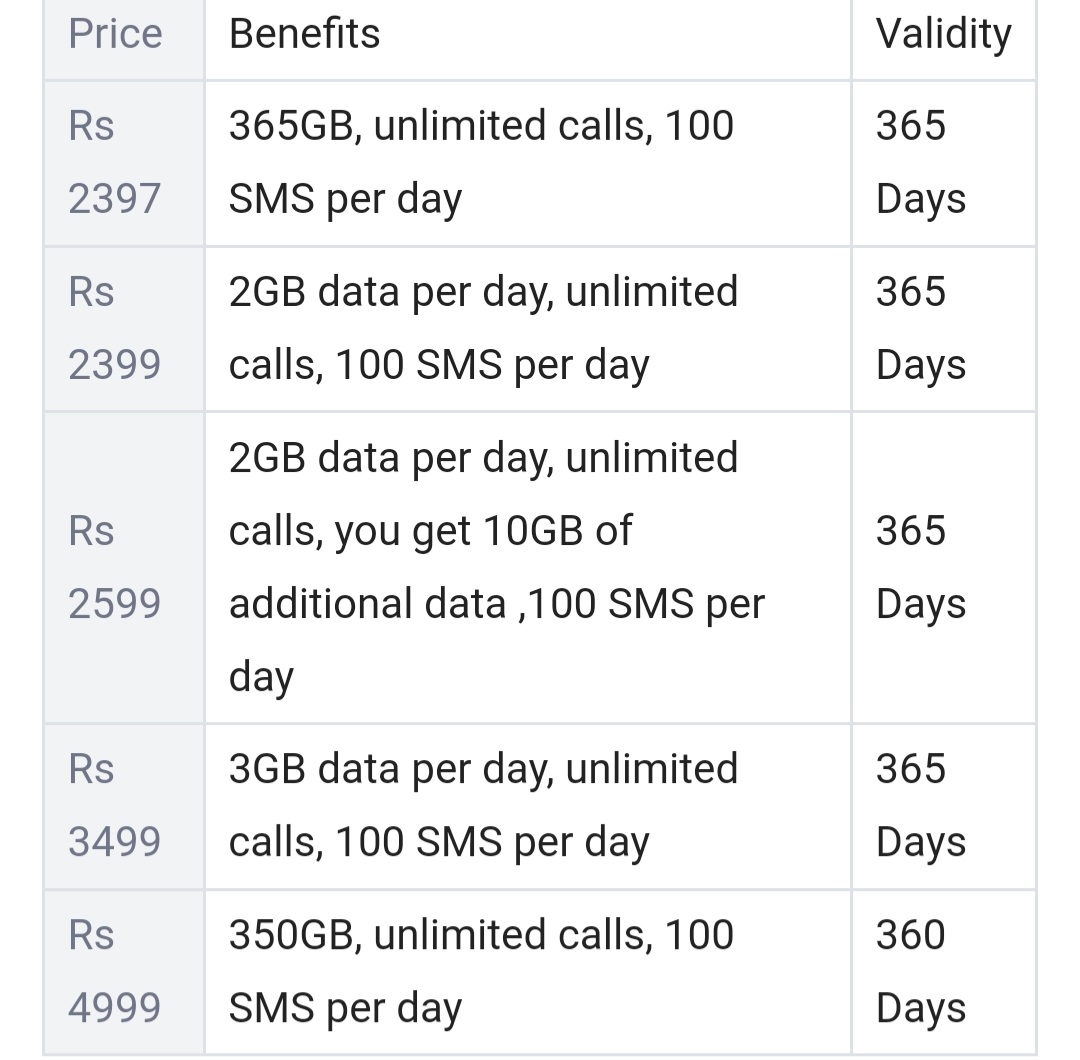This screenshot has width=1080, height=1060.
Task: Click the Price column header
Action: click(x=115, y=34)
